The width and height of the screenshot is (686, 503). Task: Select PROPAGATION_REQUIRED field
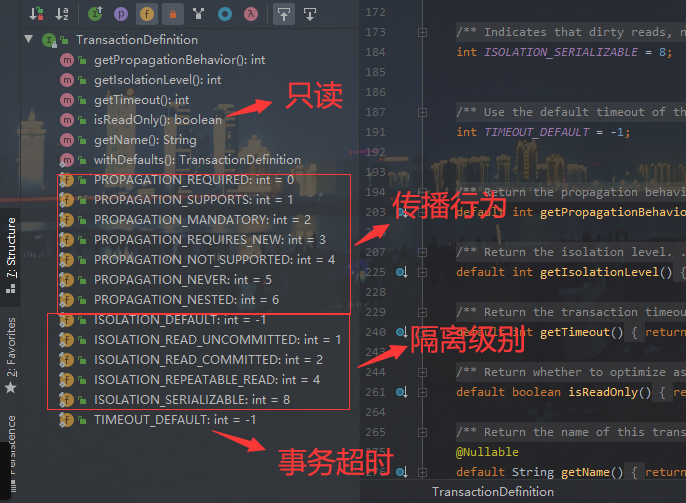[x=194, y=180]
